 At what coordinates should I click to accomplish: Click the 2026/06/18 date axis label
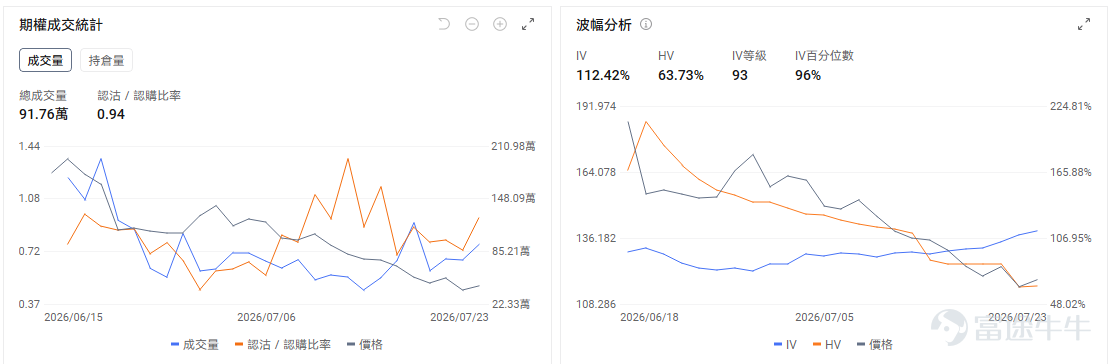(x=650, y=317)
